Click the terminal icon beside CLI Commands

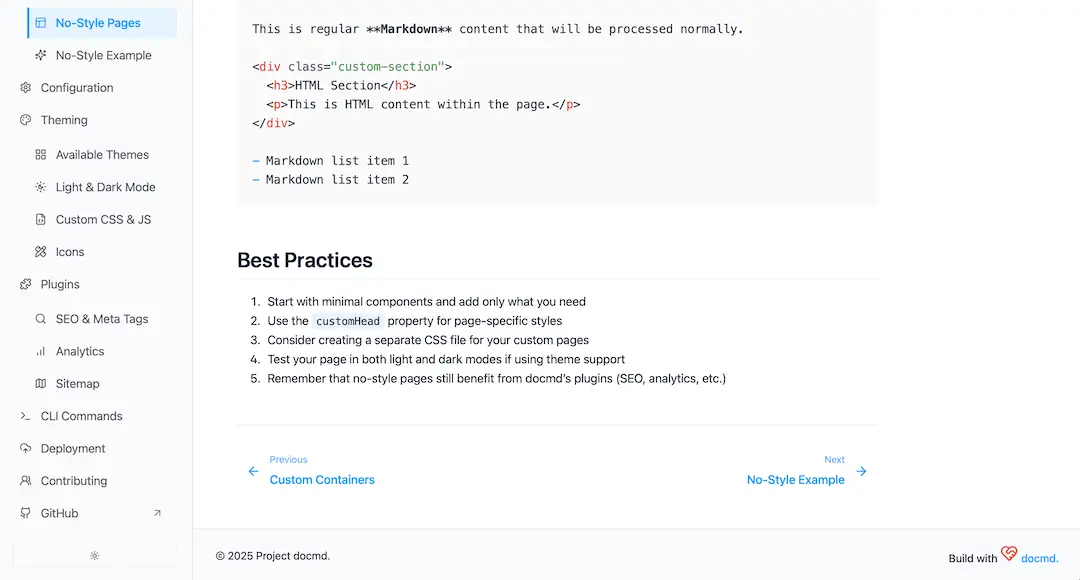25,415
